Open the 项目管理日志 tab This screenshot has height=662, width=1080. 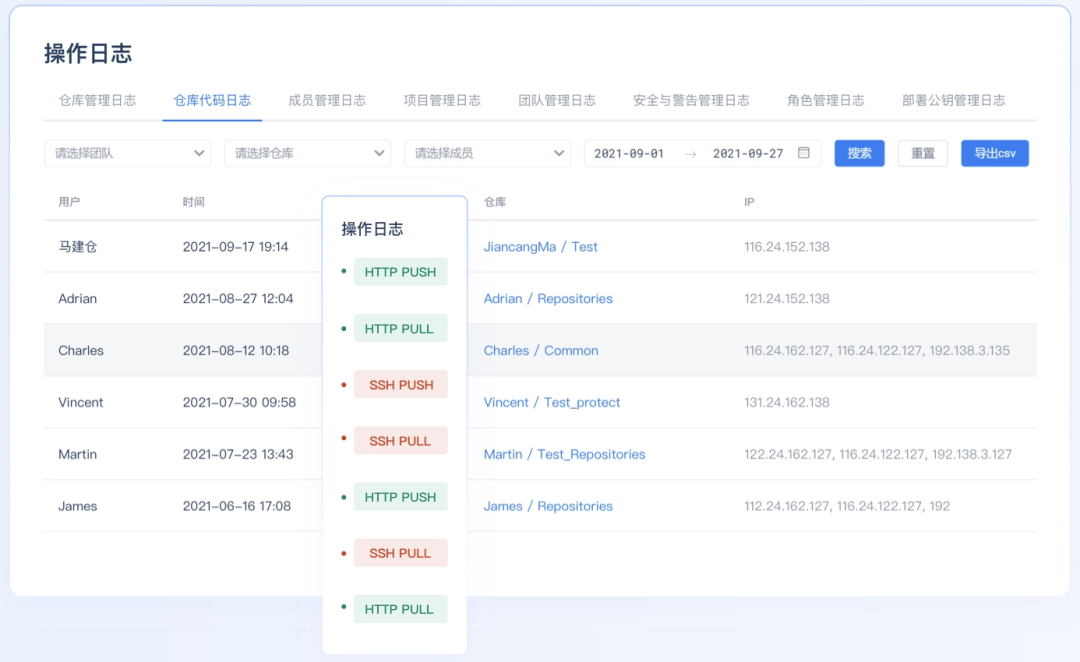pos(442,101)
